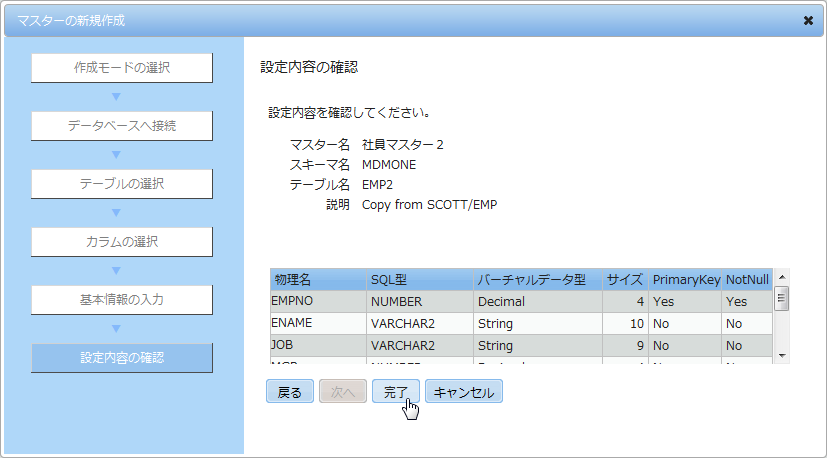
Task: Click table name EMP2
Action: point(378,185)
